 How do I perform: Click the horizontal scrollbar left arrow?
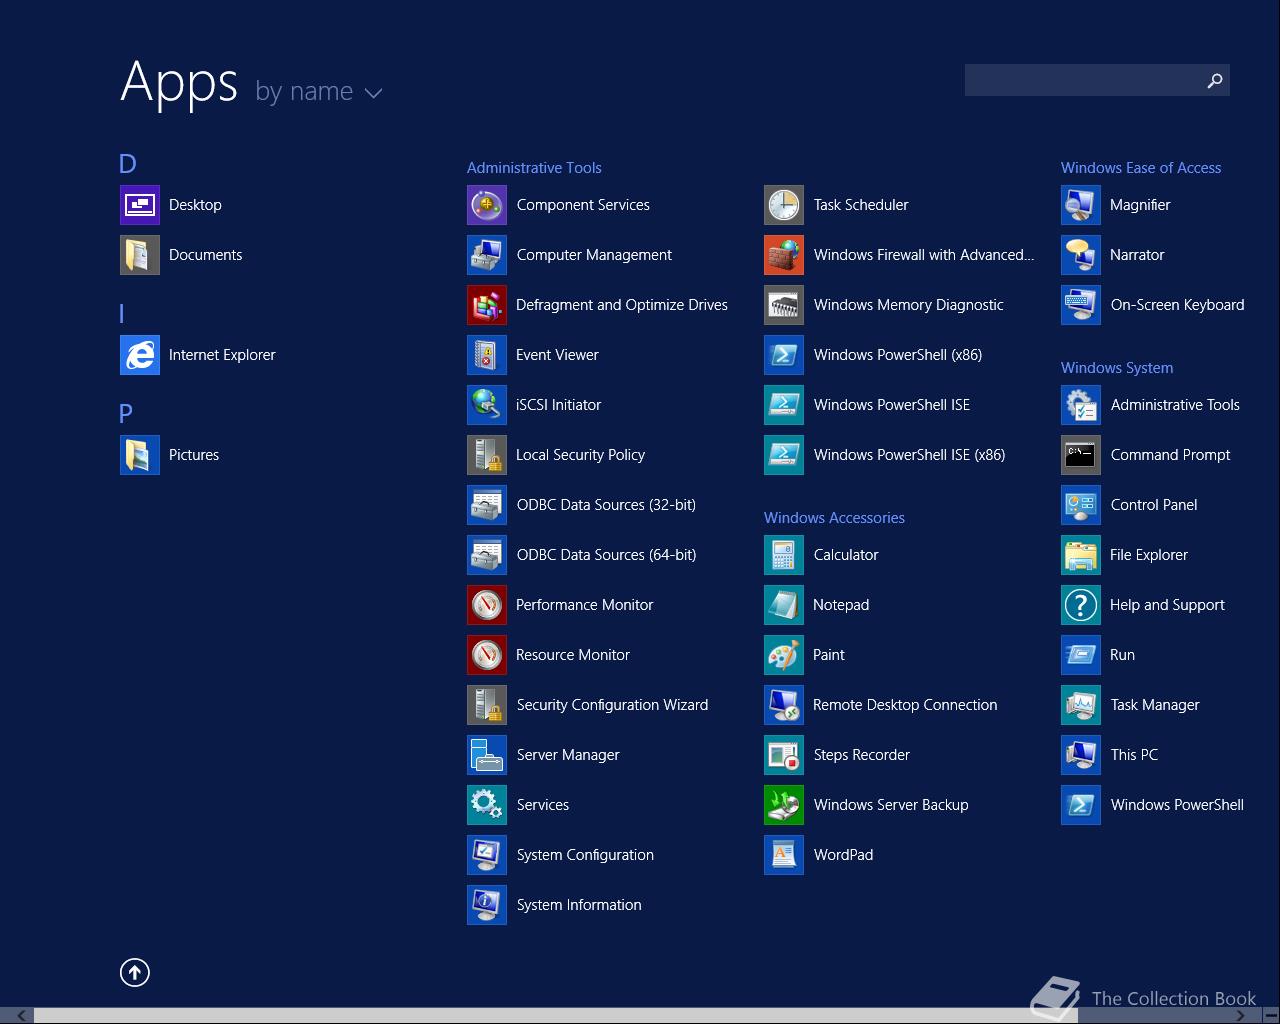click(20, 1016)
